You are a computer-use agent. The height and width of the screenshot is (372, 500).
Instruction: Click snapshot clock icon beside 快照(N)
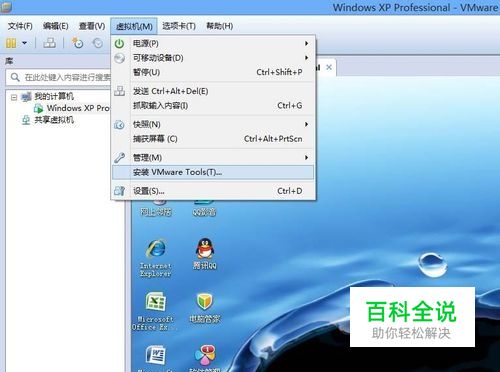119,125
